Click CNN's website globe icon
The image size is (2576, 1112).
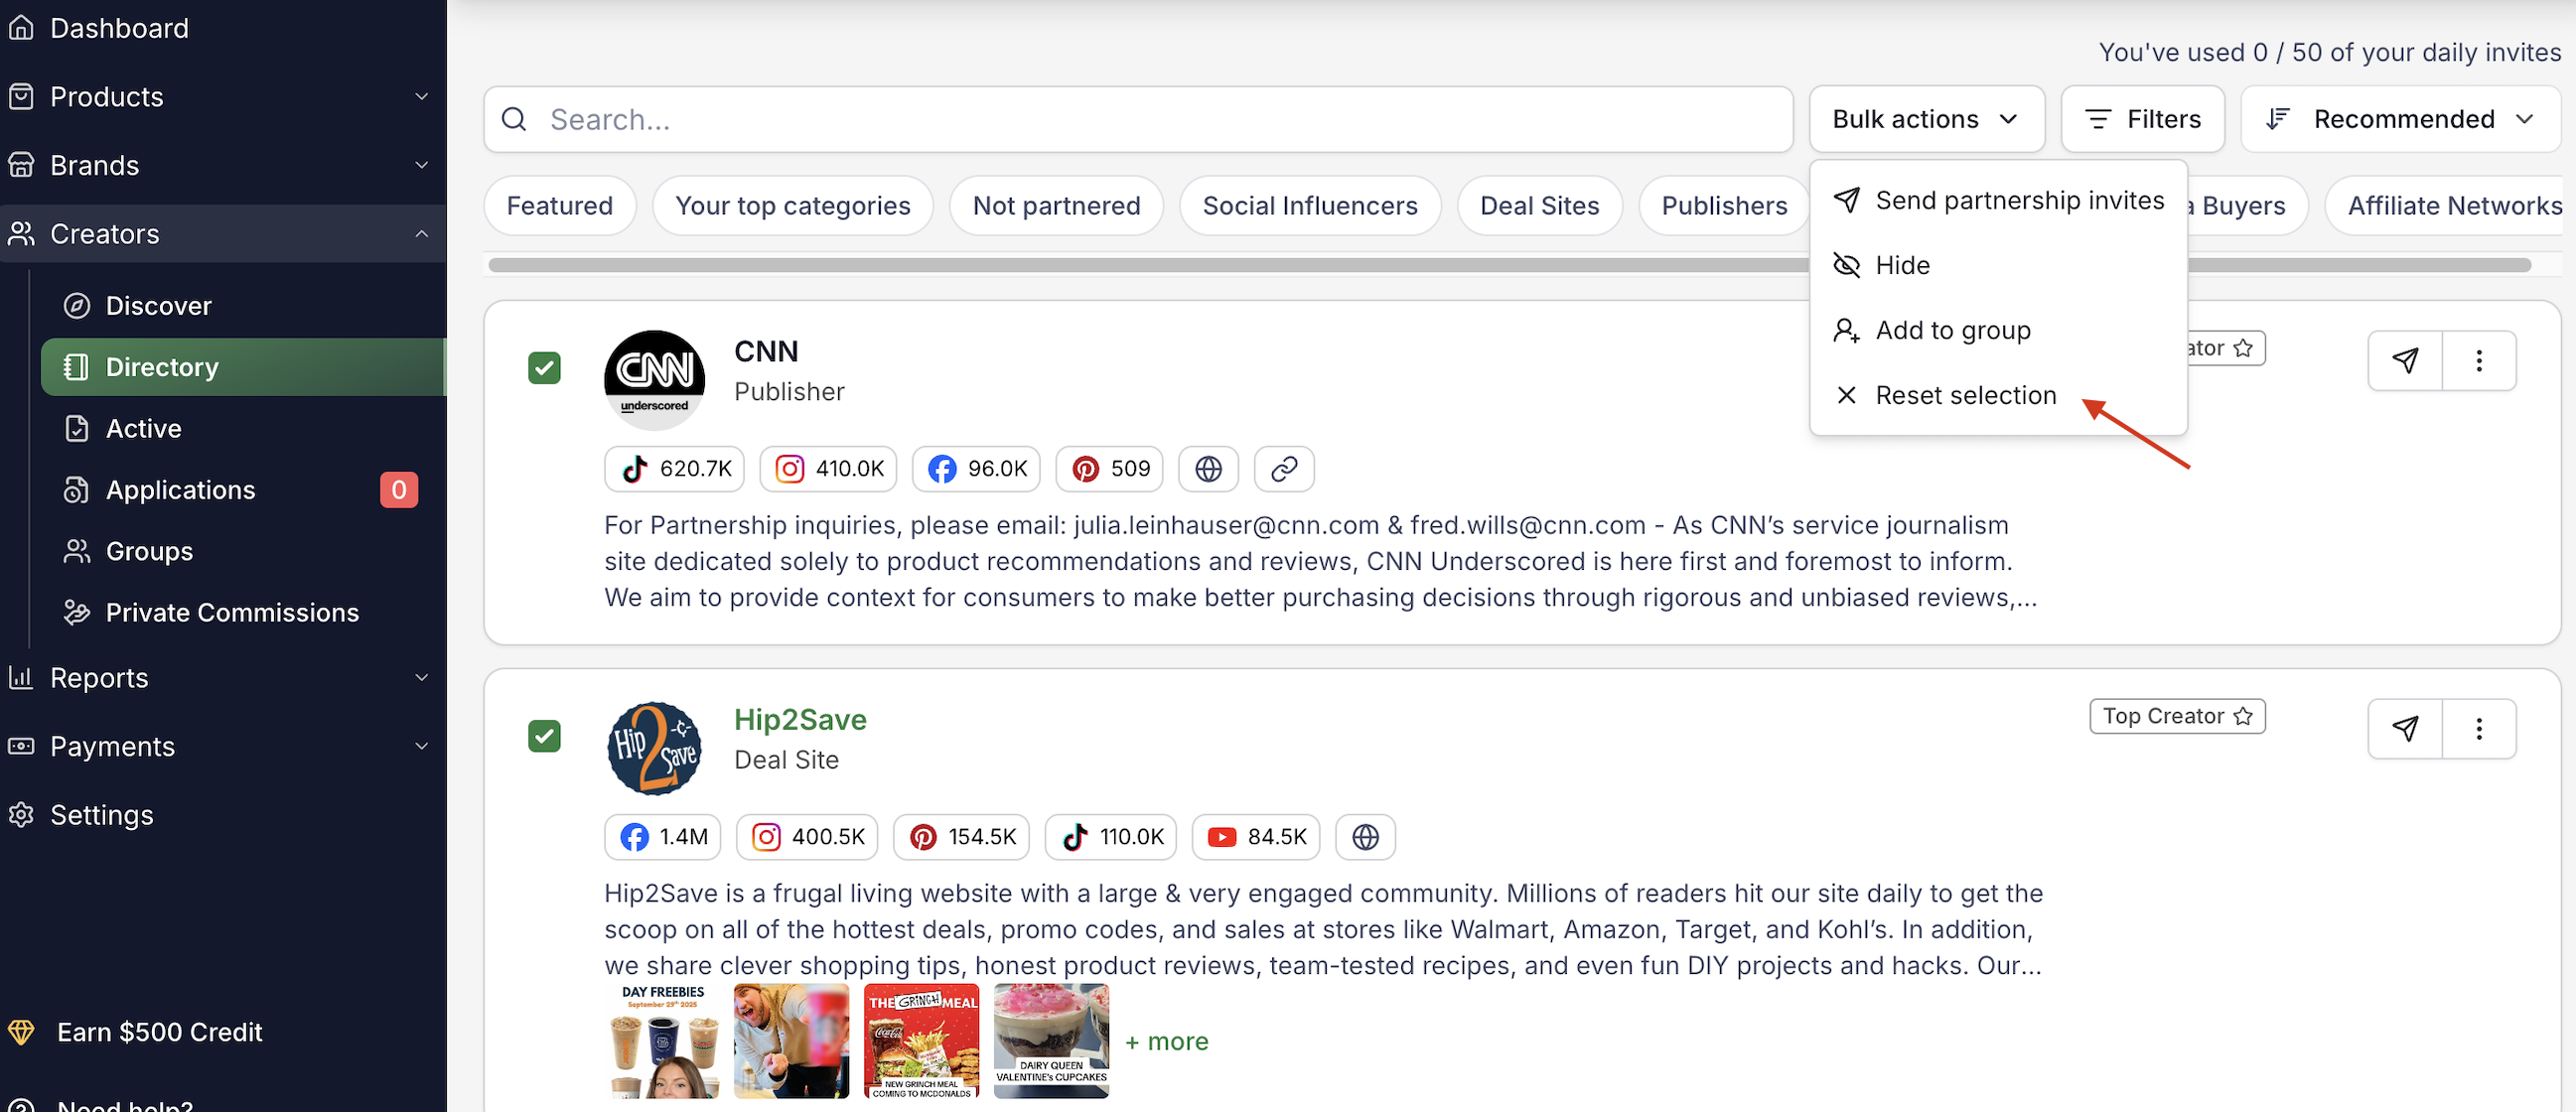(x=1208, y=469)
